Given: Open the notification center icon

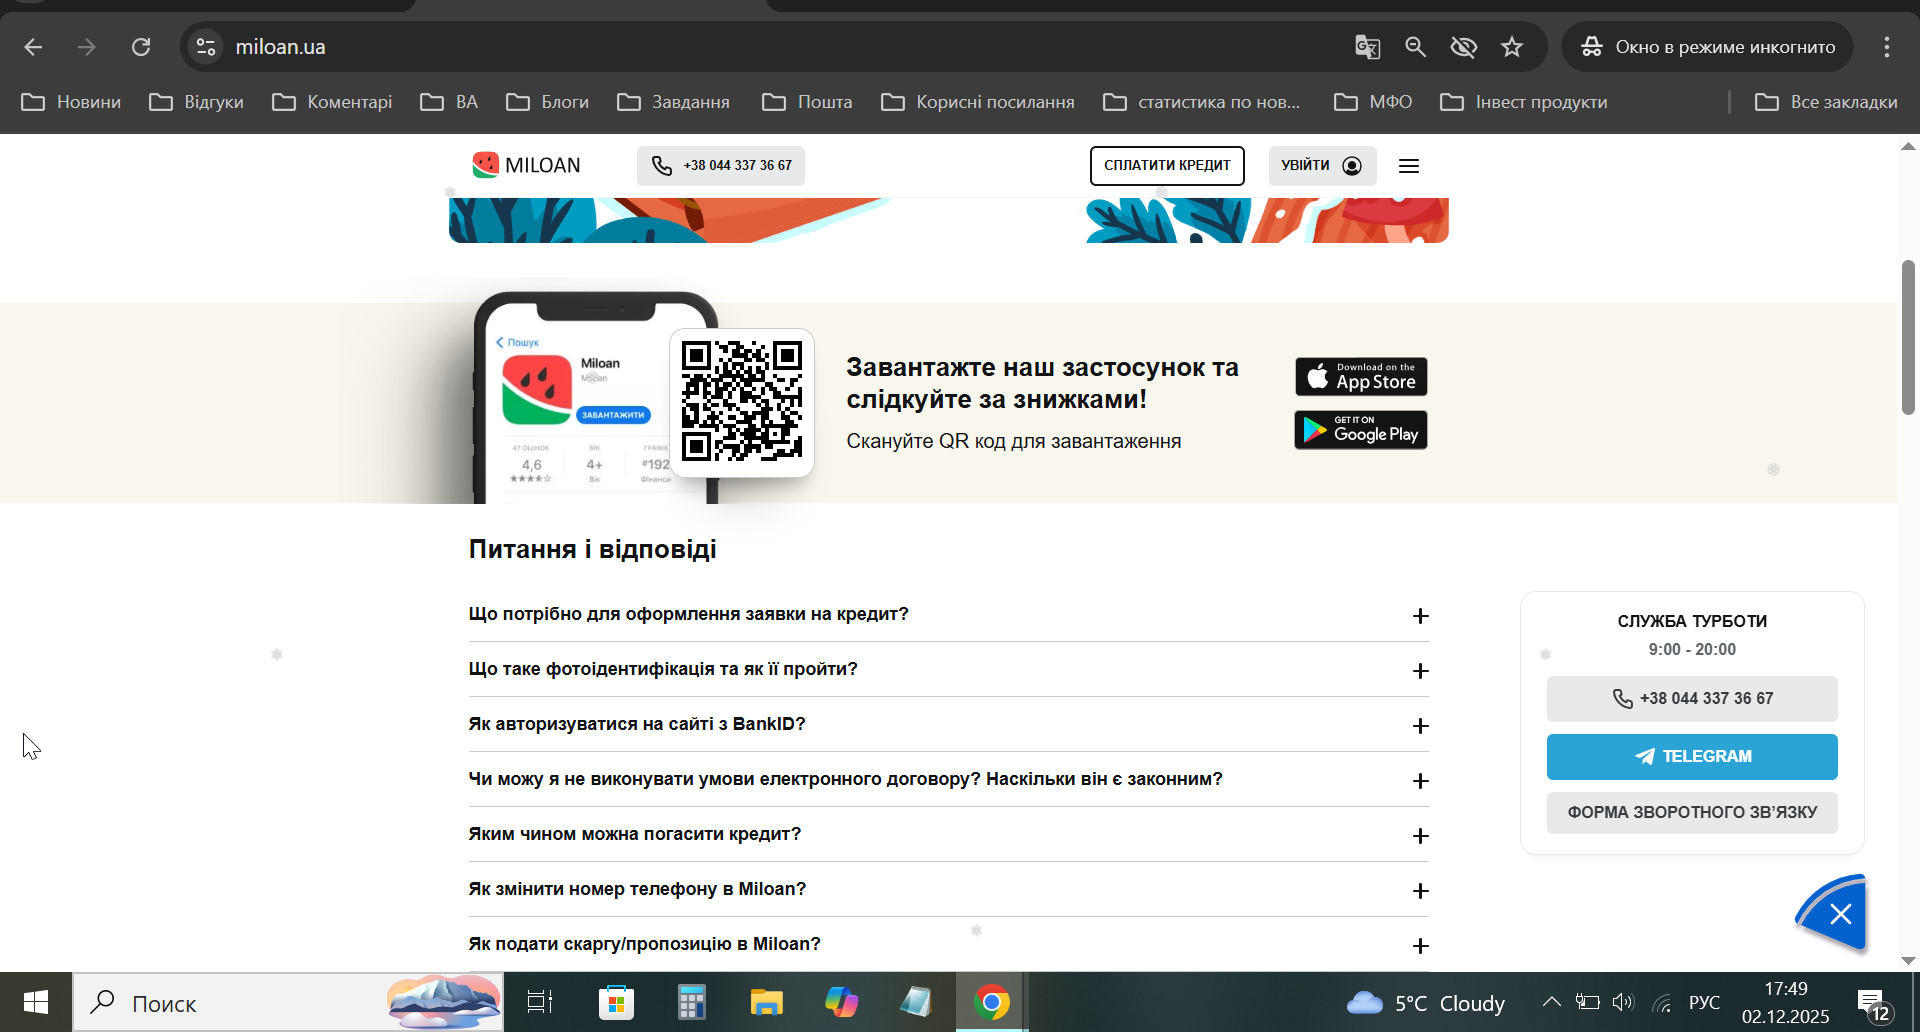Looking at the screenshot, I should (1872, 1003).
